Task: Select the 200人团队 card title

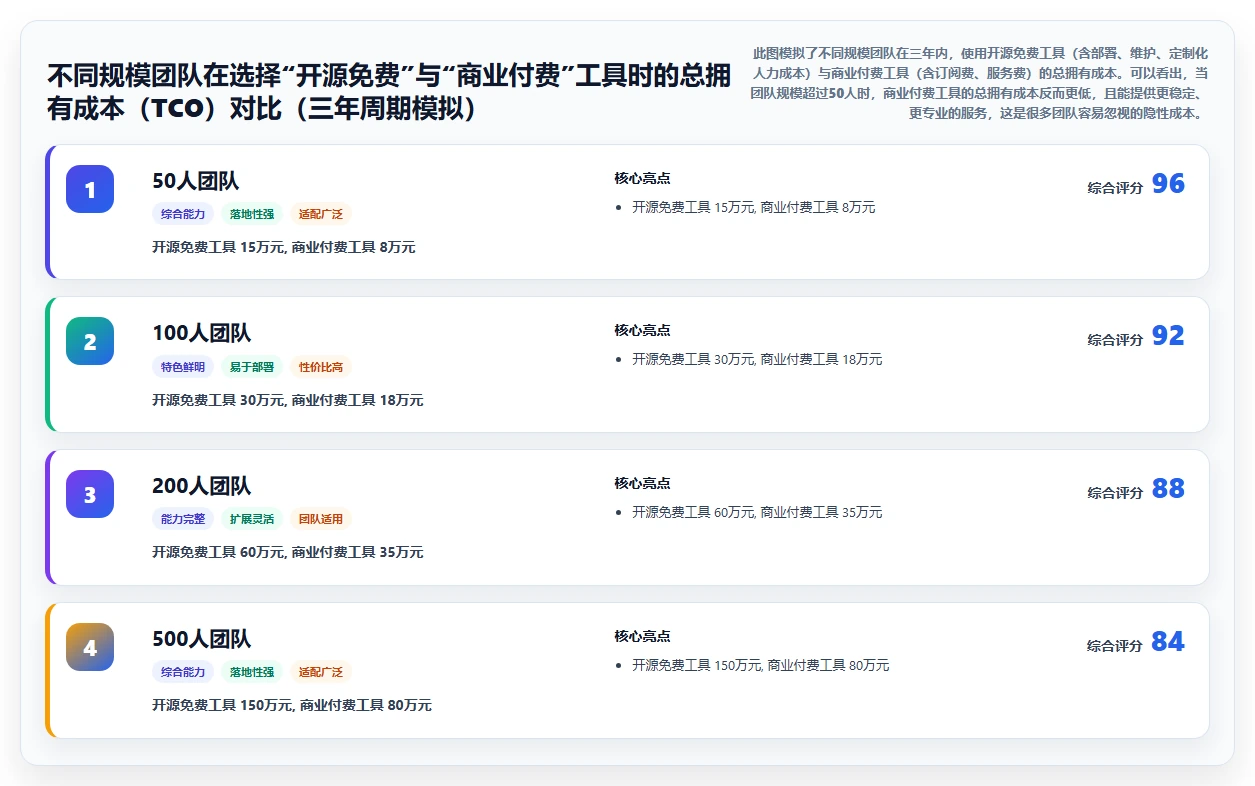Action: 202,486
